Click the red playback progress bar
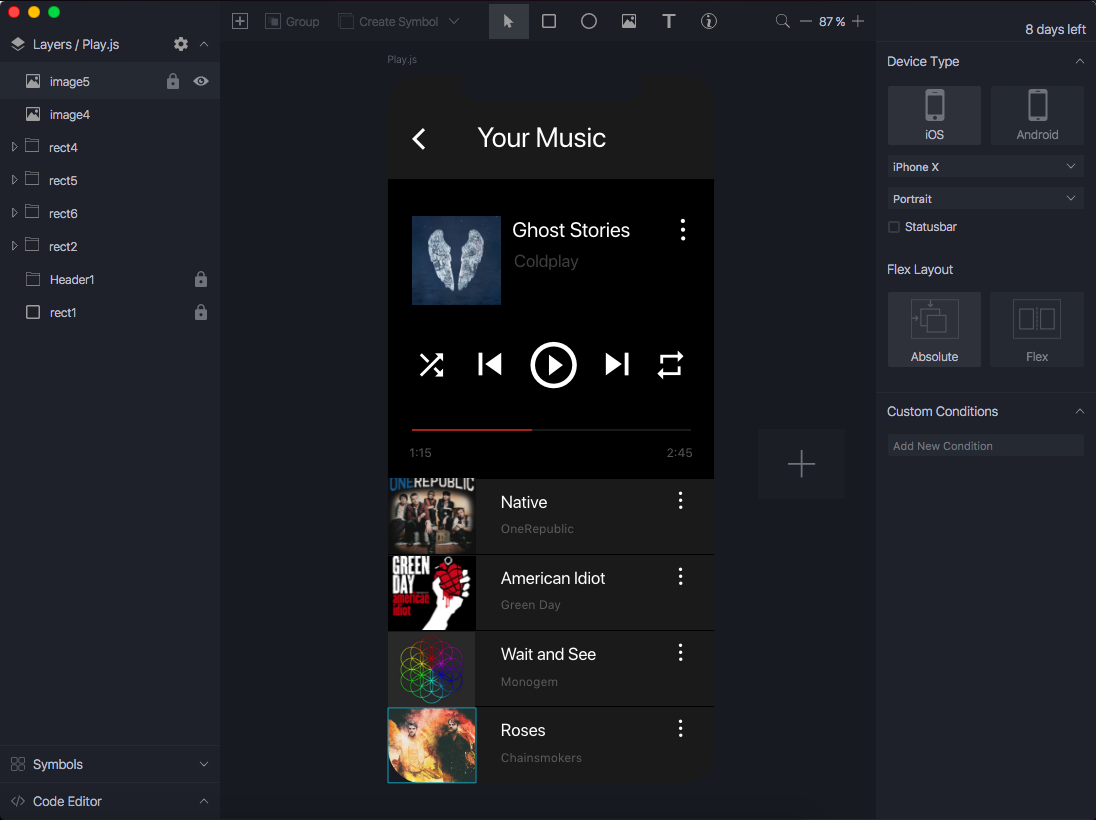Image resolution: width=1096 pixels, height=820 pixels. coord(472,429)
